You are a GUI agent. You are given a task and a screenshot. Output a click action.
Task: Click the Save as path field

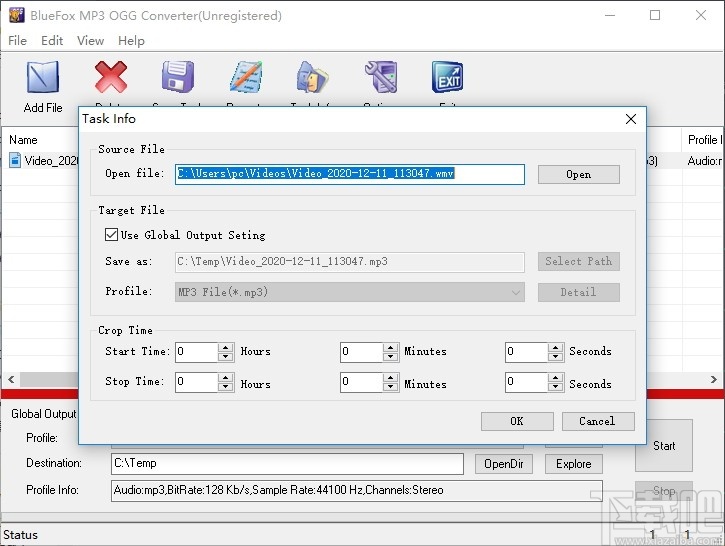(350, 262)
